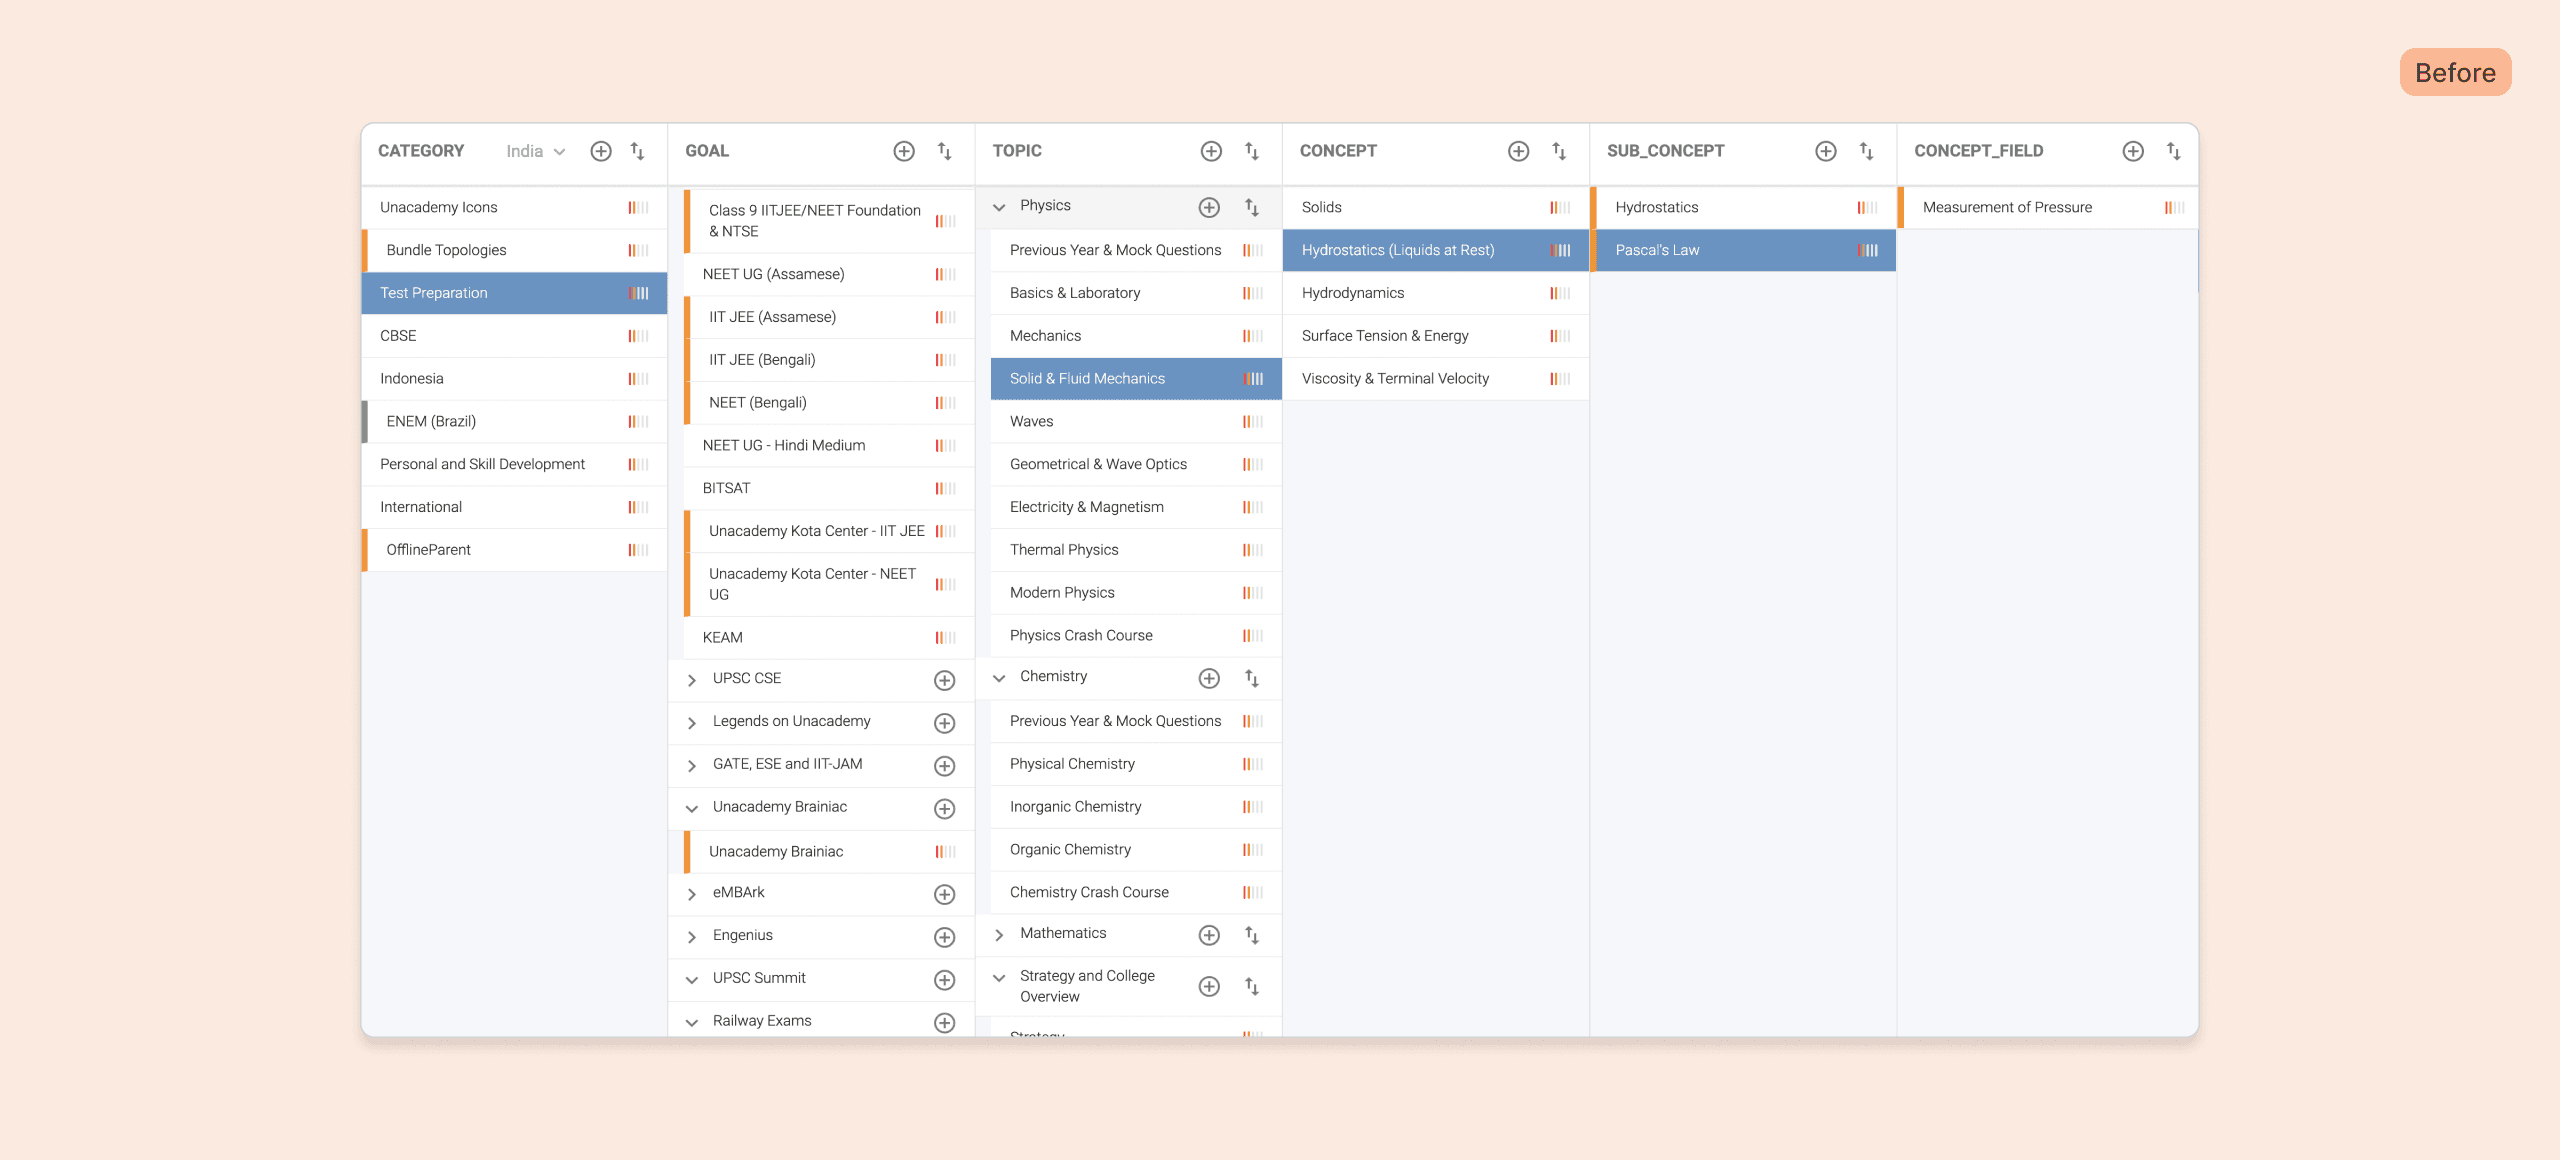Click the add icon beside UPSC CSE
Image resolution: width=2560 pixels, height=1160 pixels.
pos(944,680)
